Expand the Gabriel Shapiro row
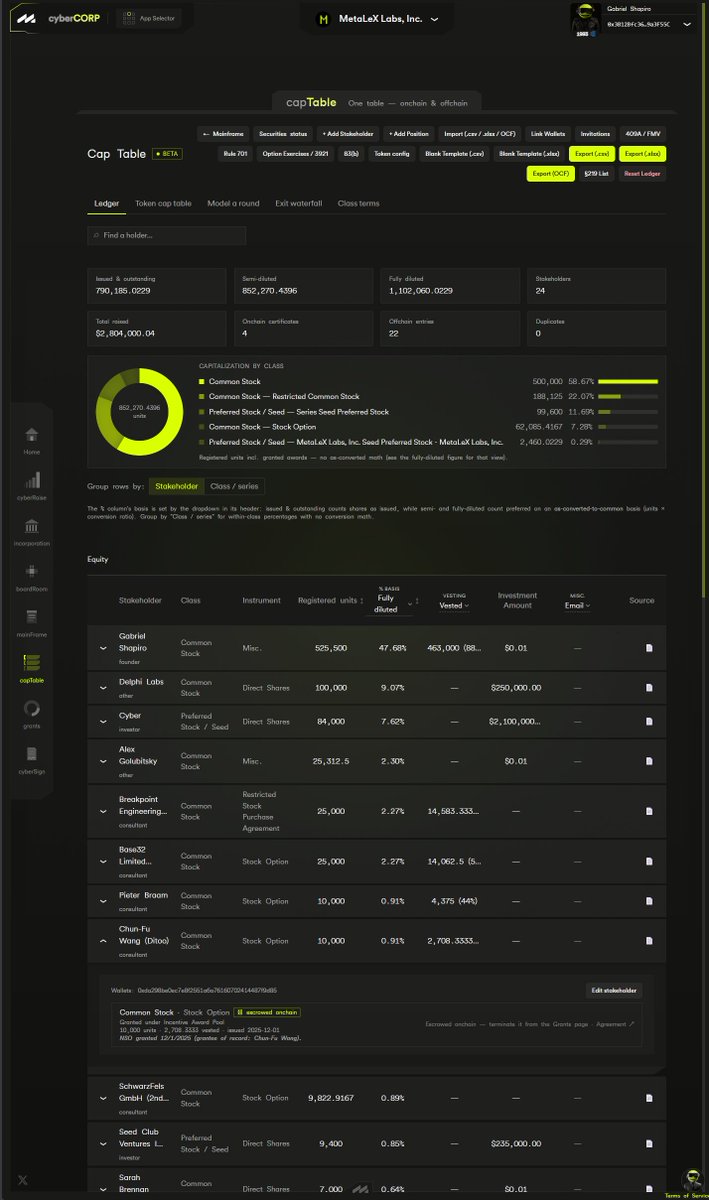This screenshot has width=709, height=1200. [102, 648]
